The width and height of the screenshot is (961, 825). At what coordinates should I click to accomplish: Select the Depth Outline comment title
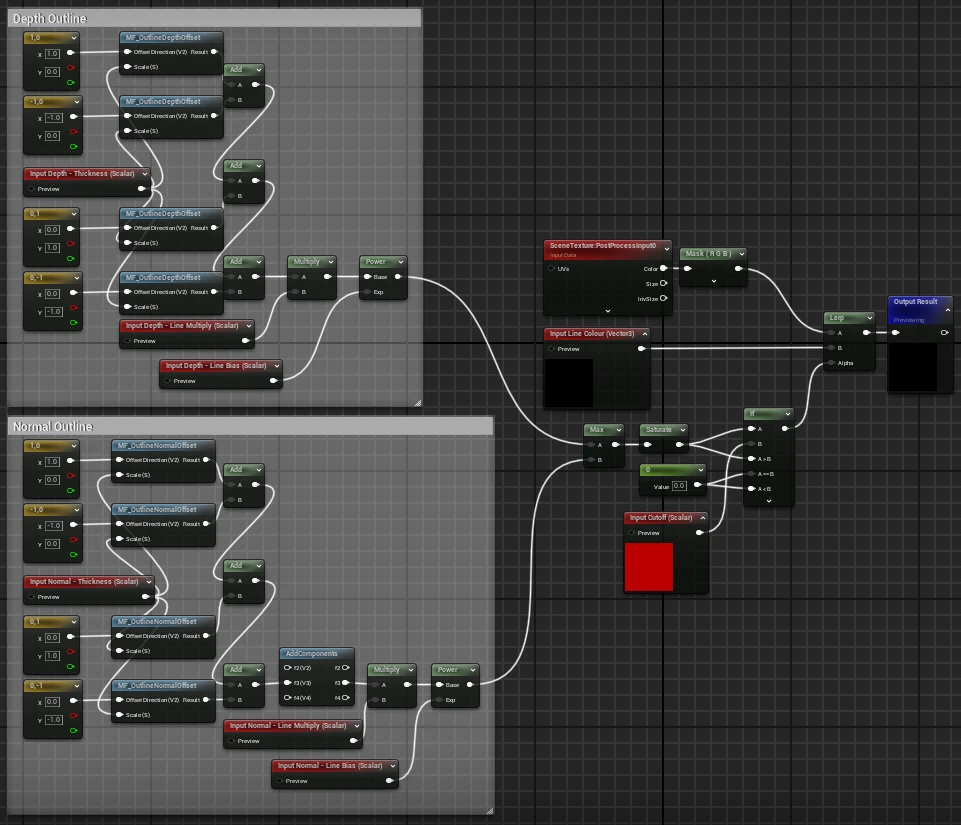click(50, 18)
